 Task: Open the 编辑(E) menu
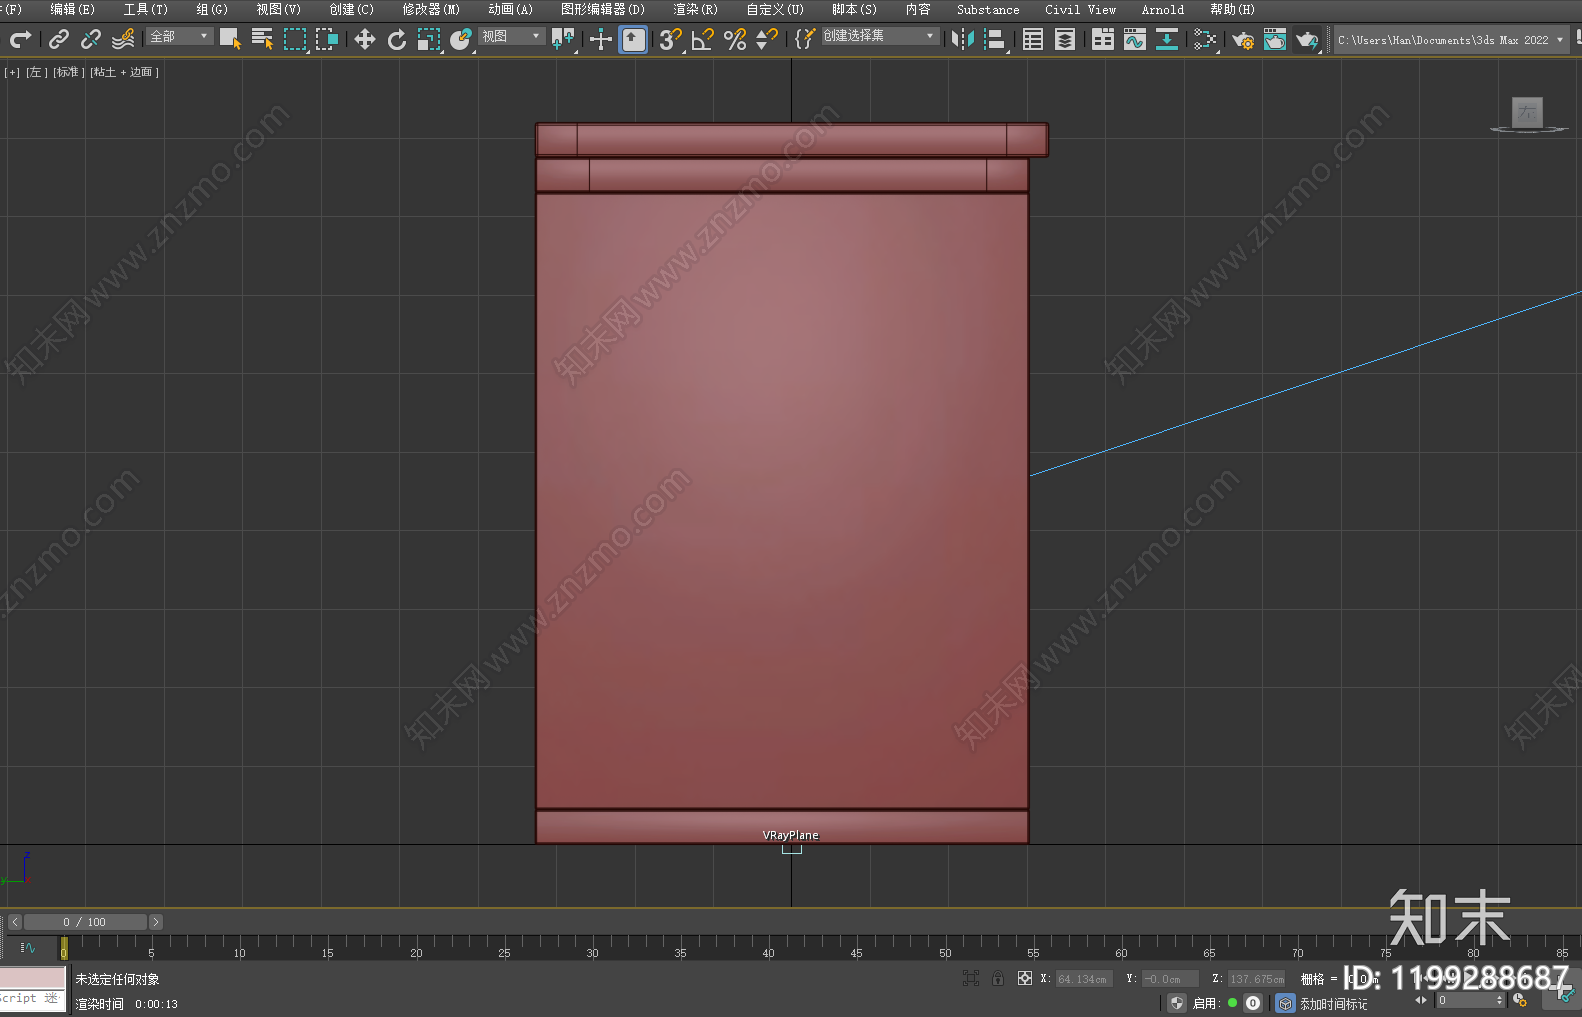(x=72, y=9)
